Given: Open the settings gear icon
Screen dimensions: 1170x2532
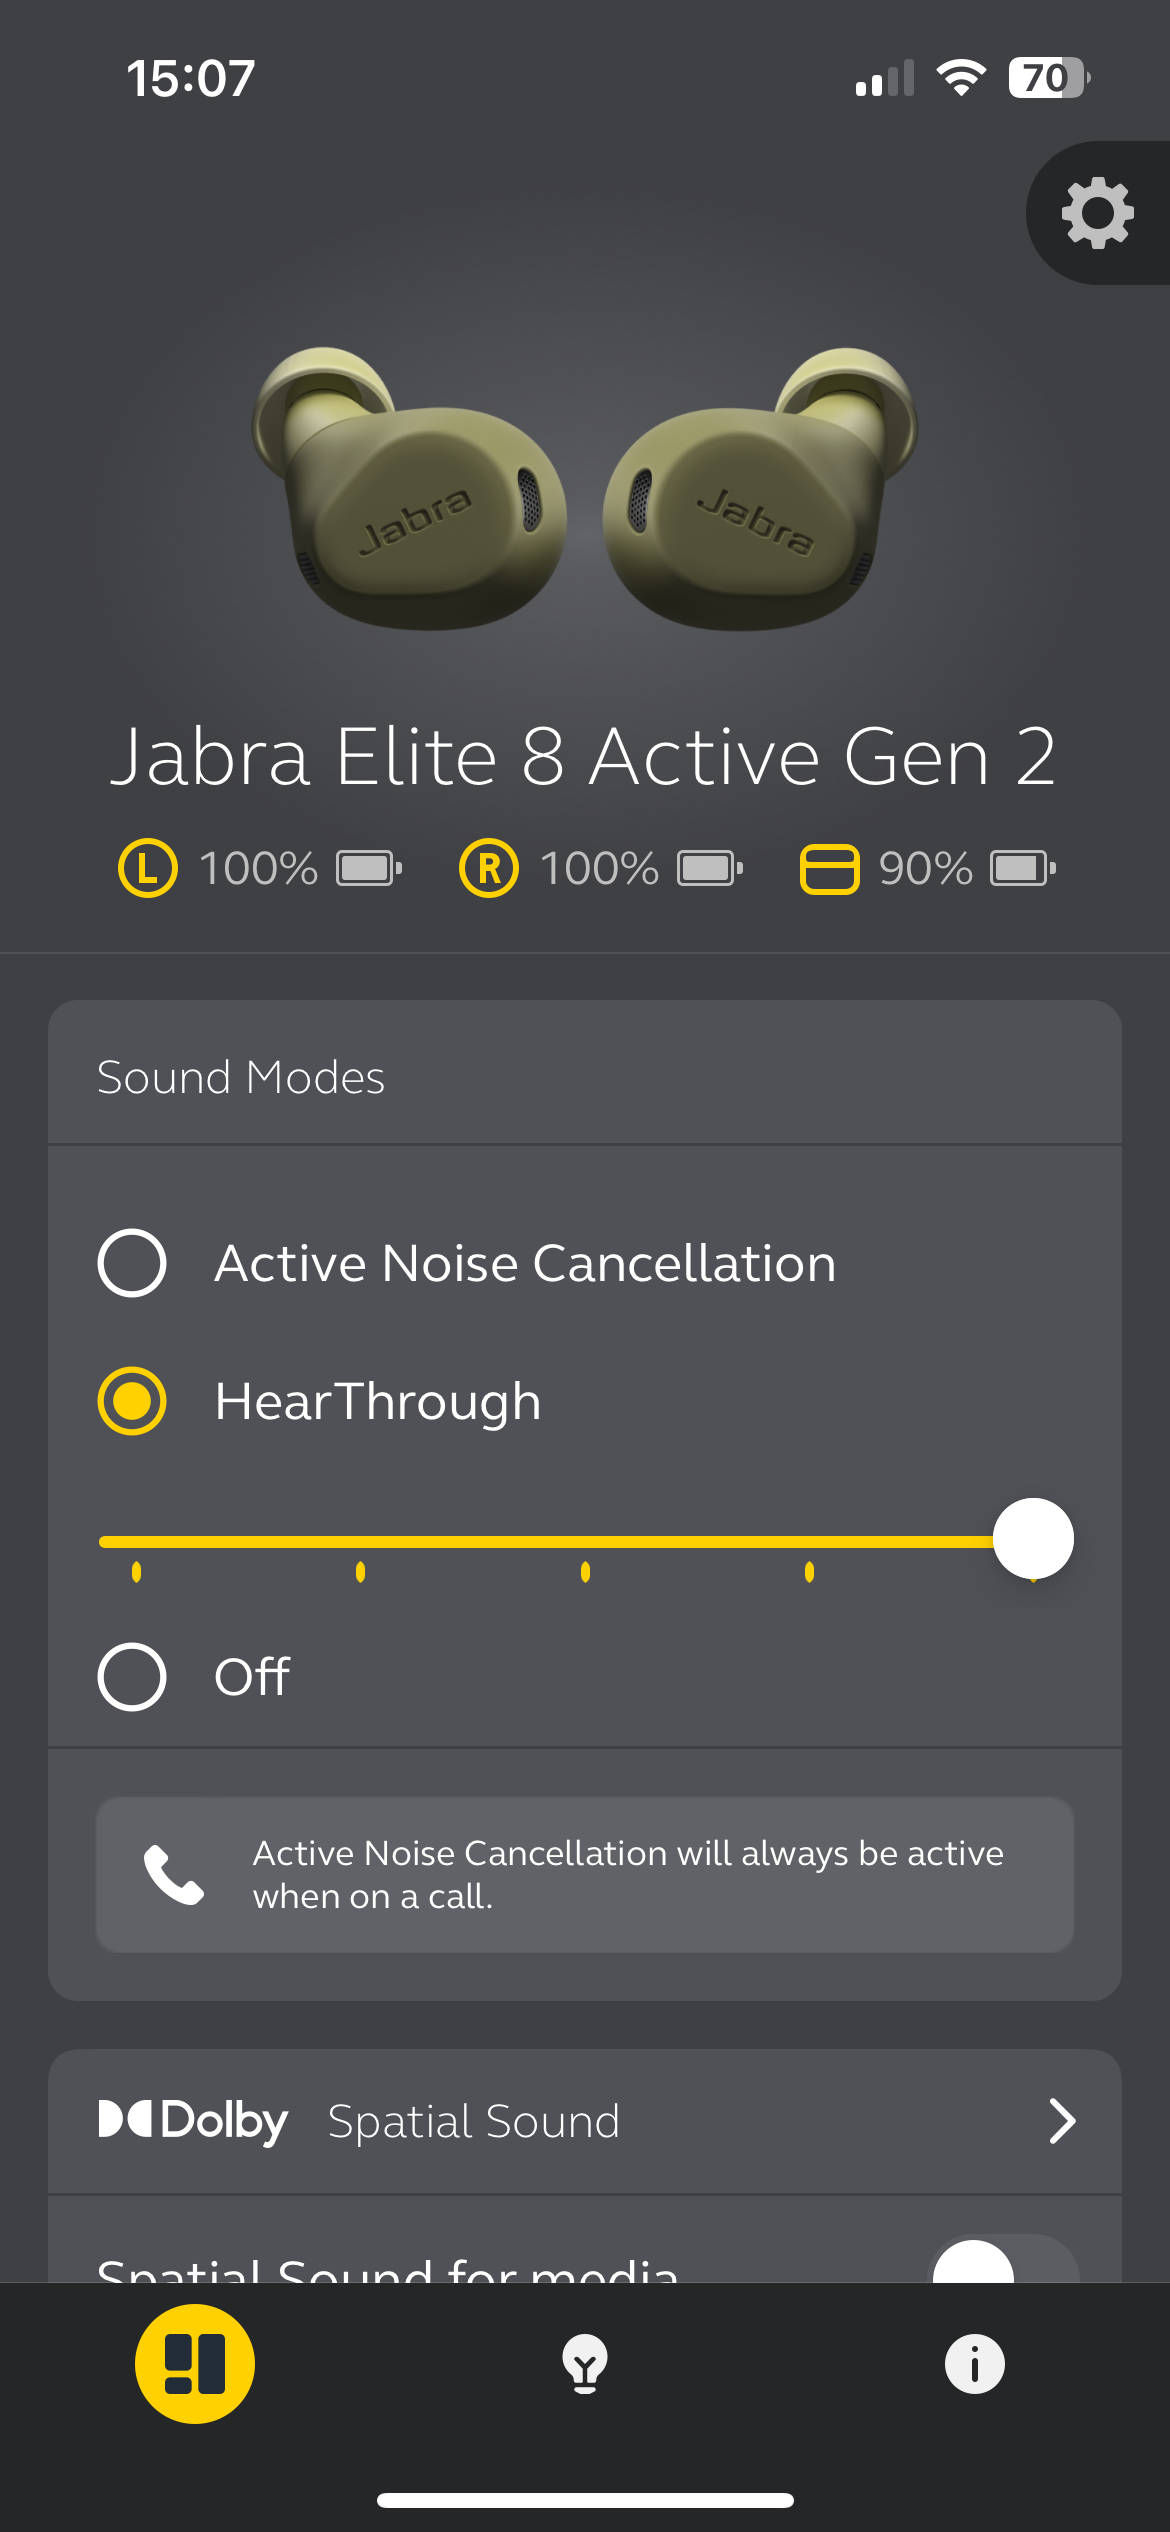Looking at the screenshot, I should click(x=1097, y=213).
